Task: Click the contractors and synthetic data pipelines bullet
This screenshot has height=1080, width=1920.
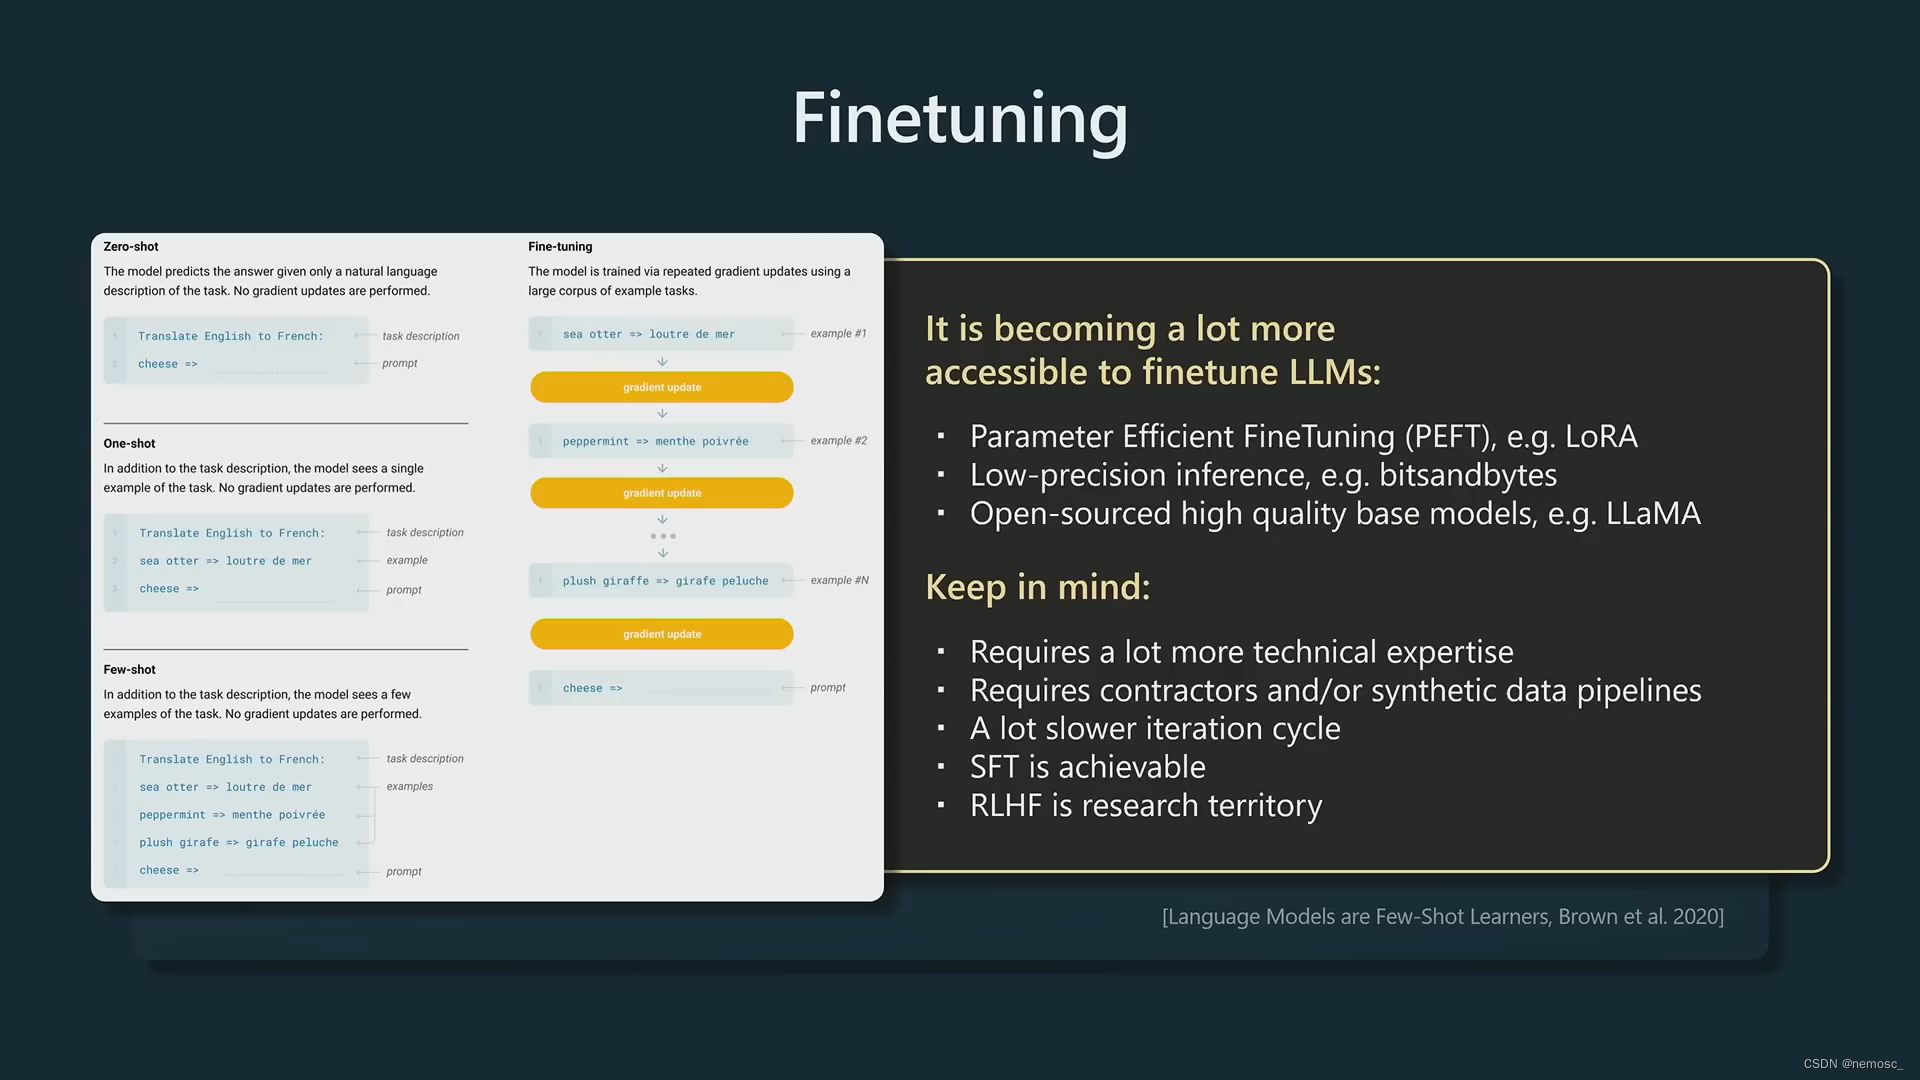Action: (x=1335, y=691)
